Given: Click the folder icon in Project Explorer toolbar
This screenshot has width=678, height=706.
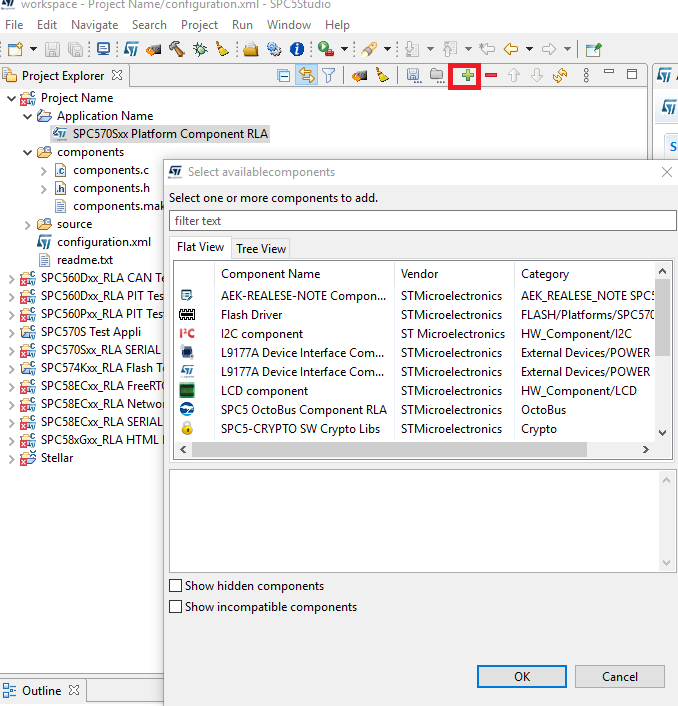Looking at the screenshot, I should (436, 76).
